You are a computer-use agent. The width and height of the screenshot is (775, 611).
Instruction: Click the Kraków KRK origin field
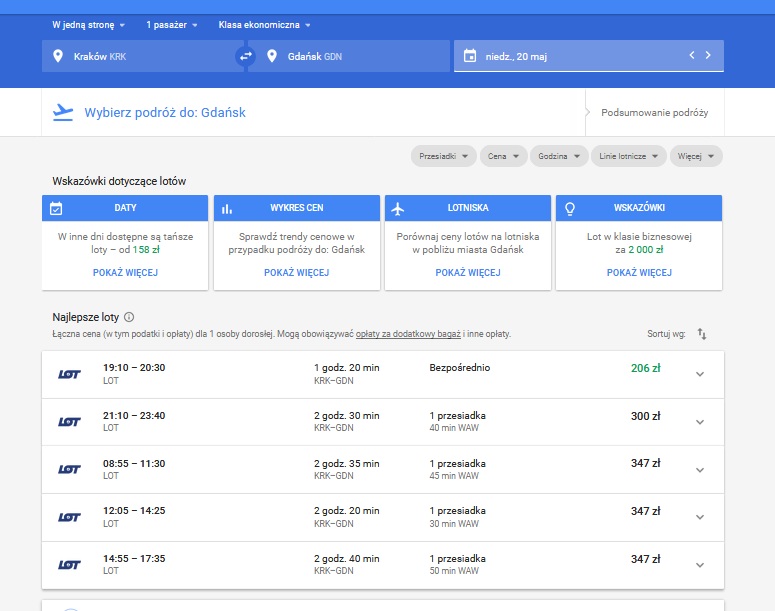[x=143, y=56]
